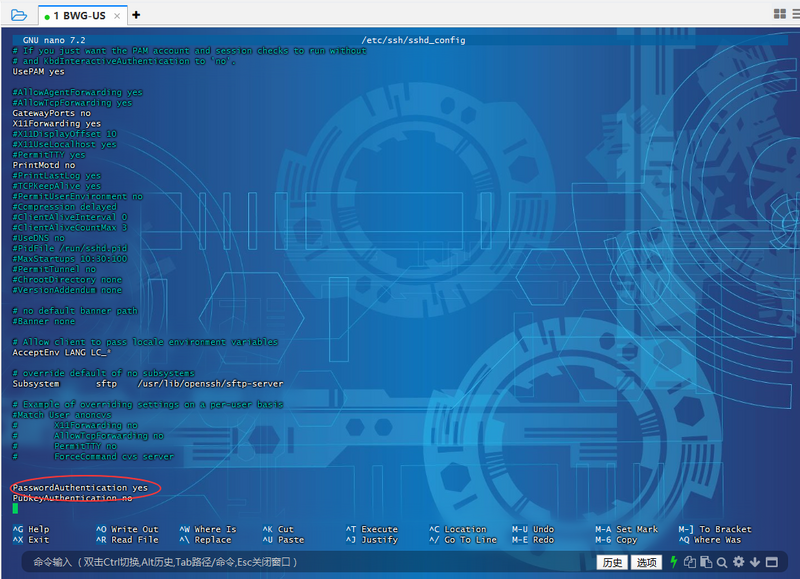Toggle the 选项 options panel

click(646, 562)
